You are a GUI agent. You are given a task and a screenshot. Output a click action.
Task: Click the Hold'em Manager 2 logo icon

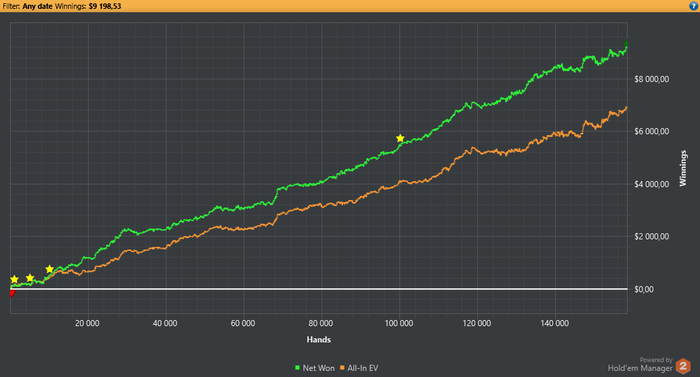[x=683, y=366]
